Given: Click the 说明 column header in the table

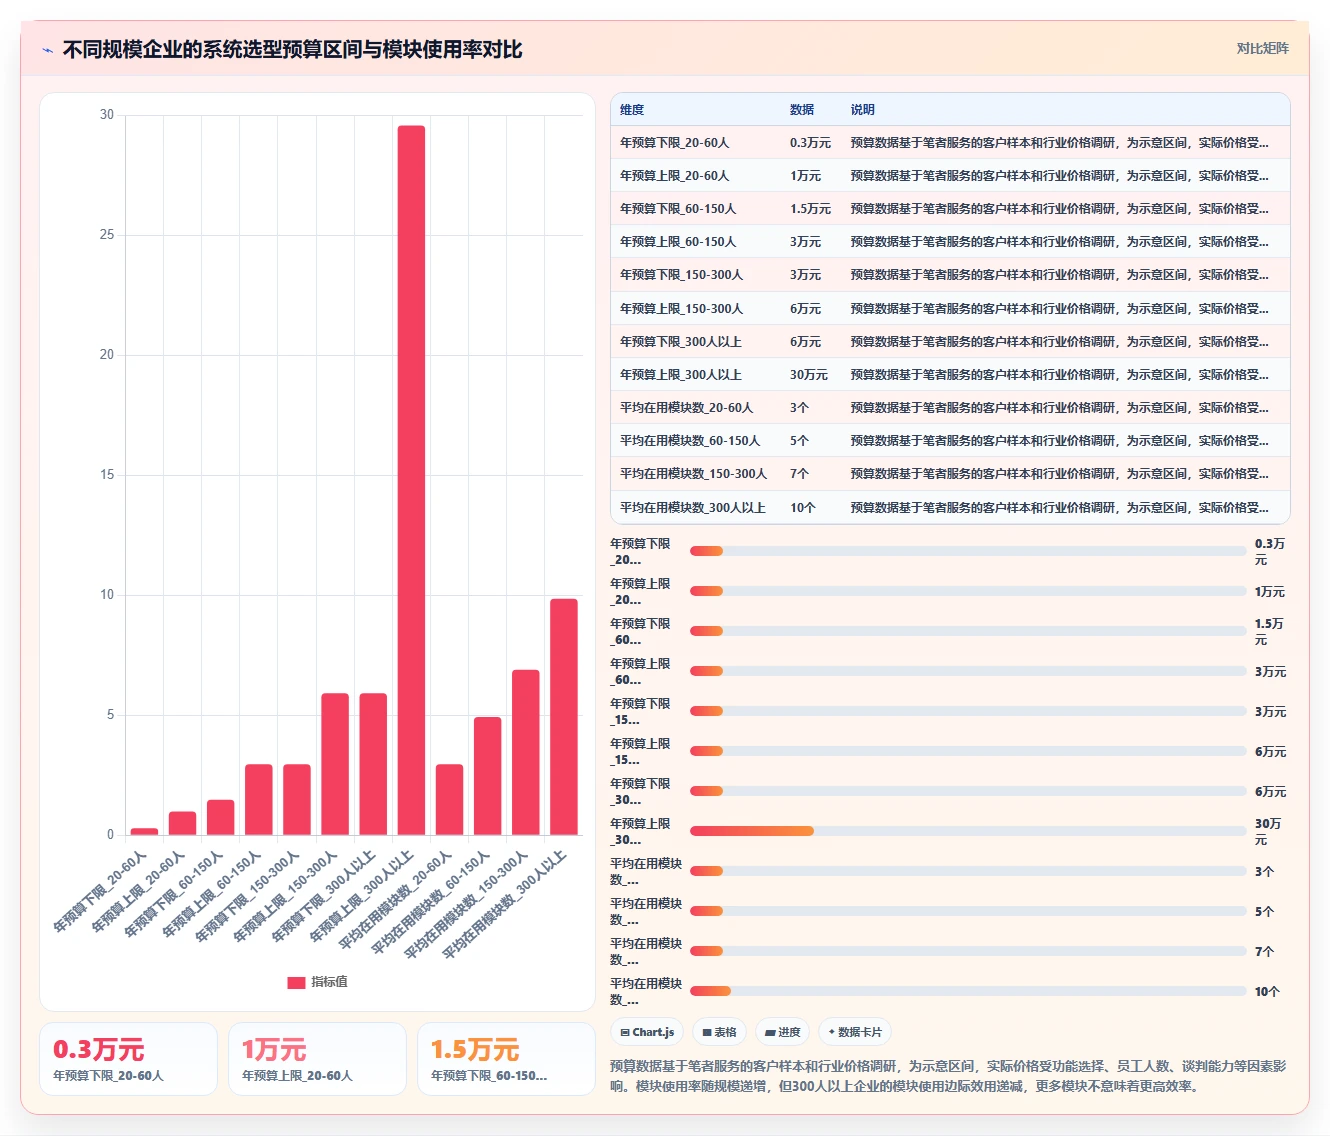Looking at the screenshot, I should click(x=863, y=110).
